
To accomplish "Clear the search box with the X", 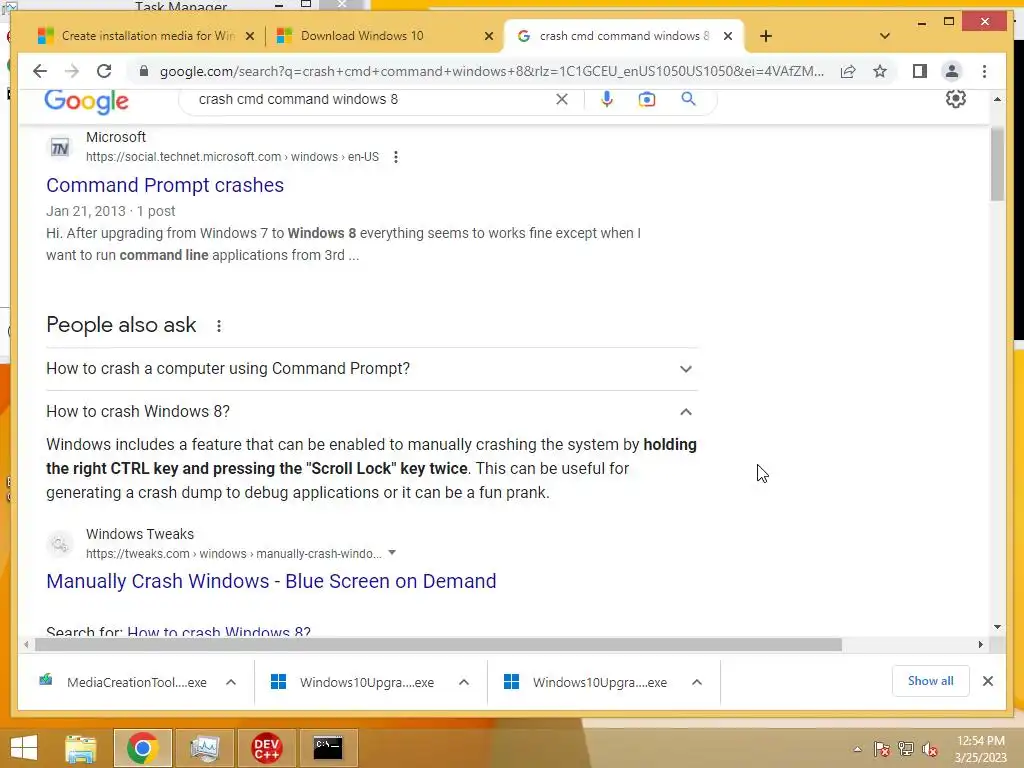I will (562, 99).
